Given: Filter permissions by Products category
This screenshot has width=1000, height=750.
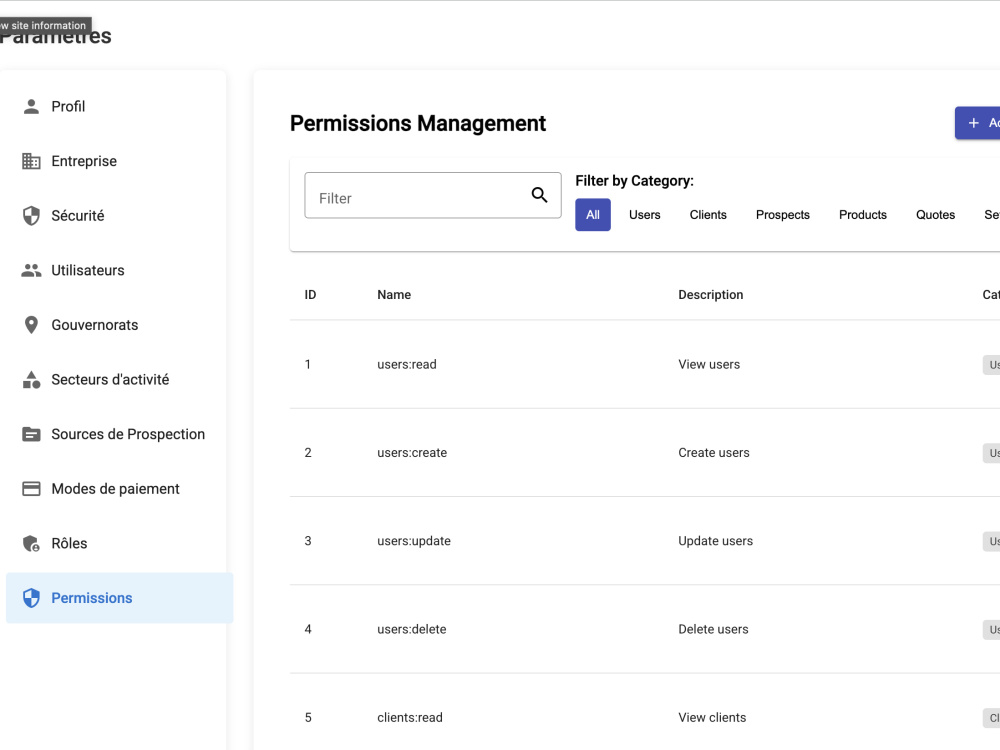Looking at the screenshot, I should point(863,215).
